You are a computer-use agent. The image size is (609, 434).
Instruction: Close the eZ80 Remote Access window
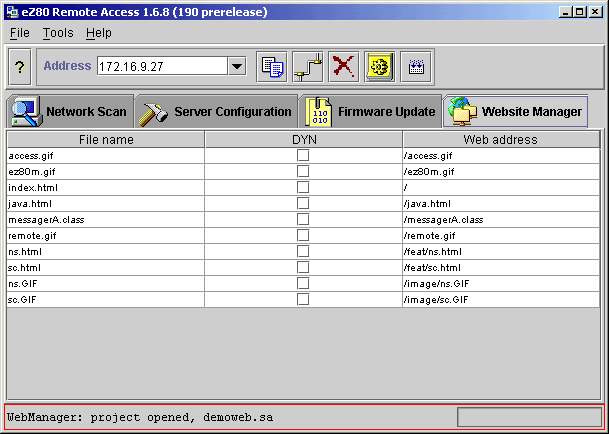tap(595, 12)
